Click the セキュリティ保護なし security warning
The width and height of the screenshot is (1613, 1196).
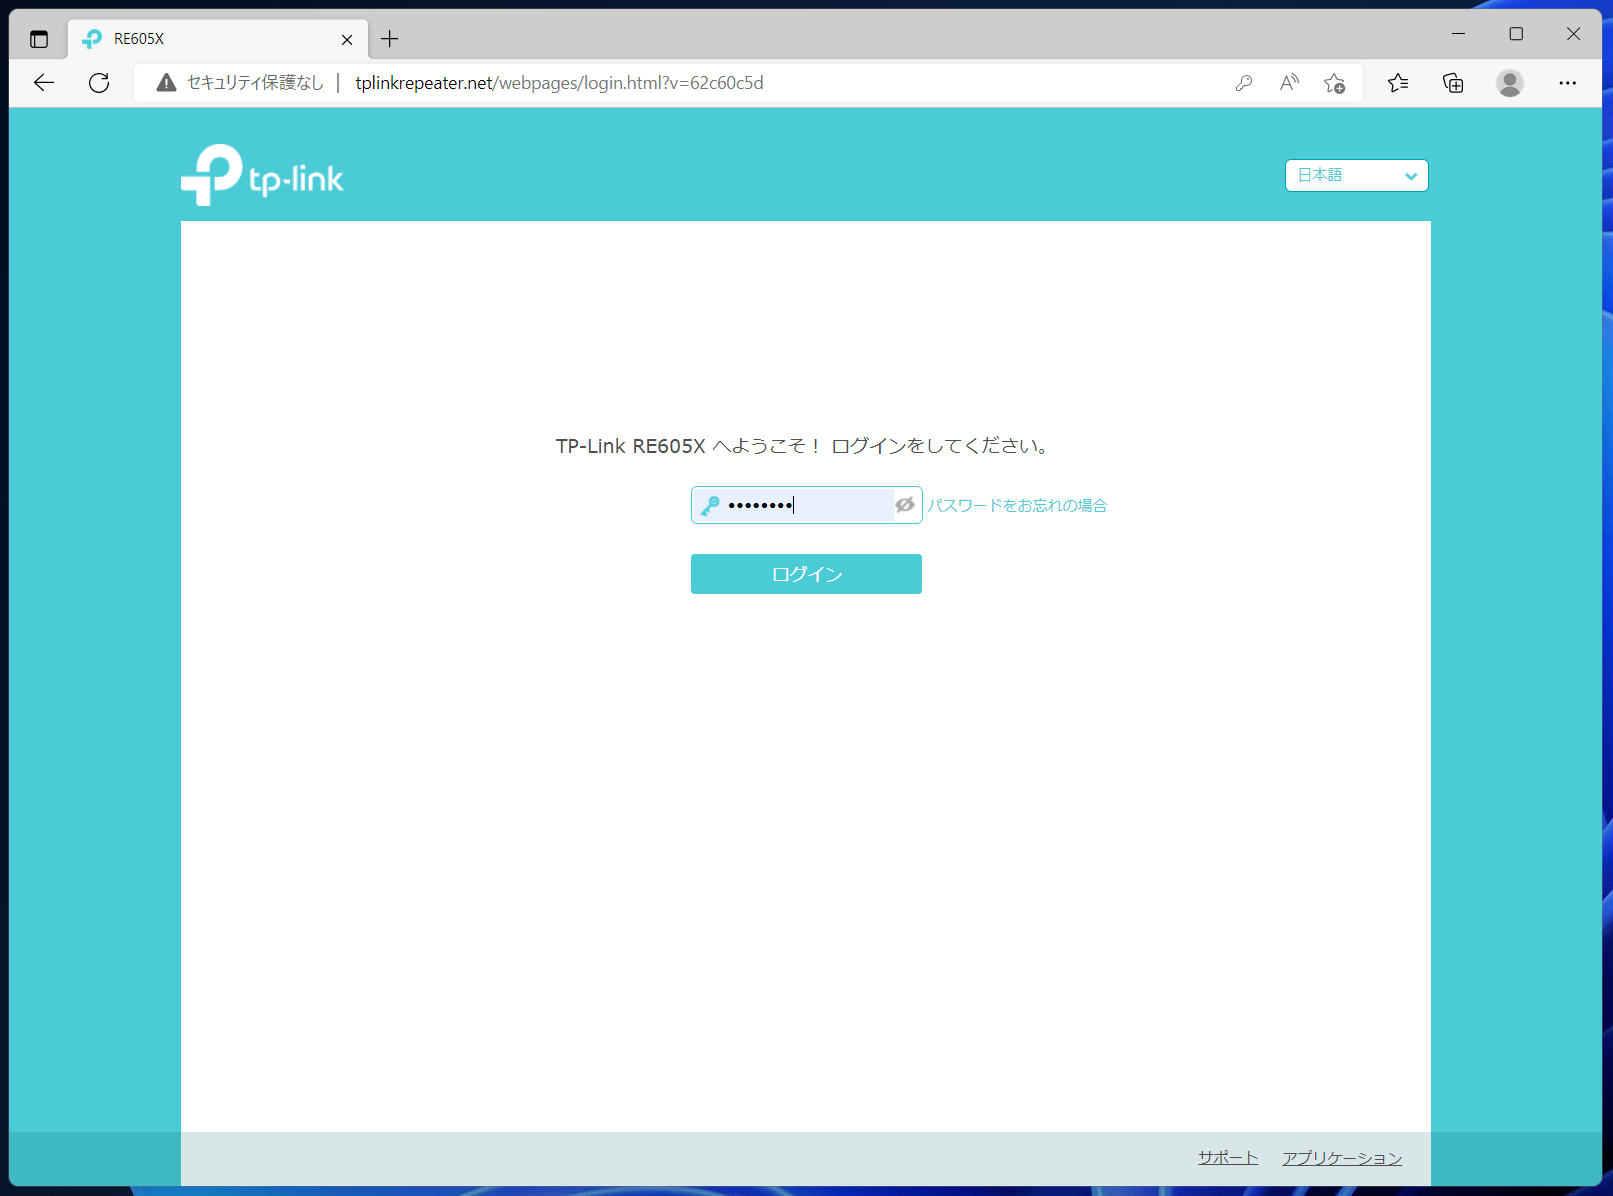(240, 83)
